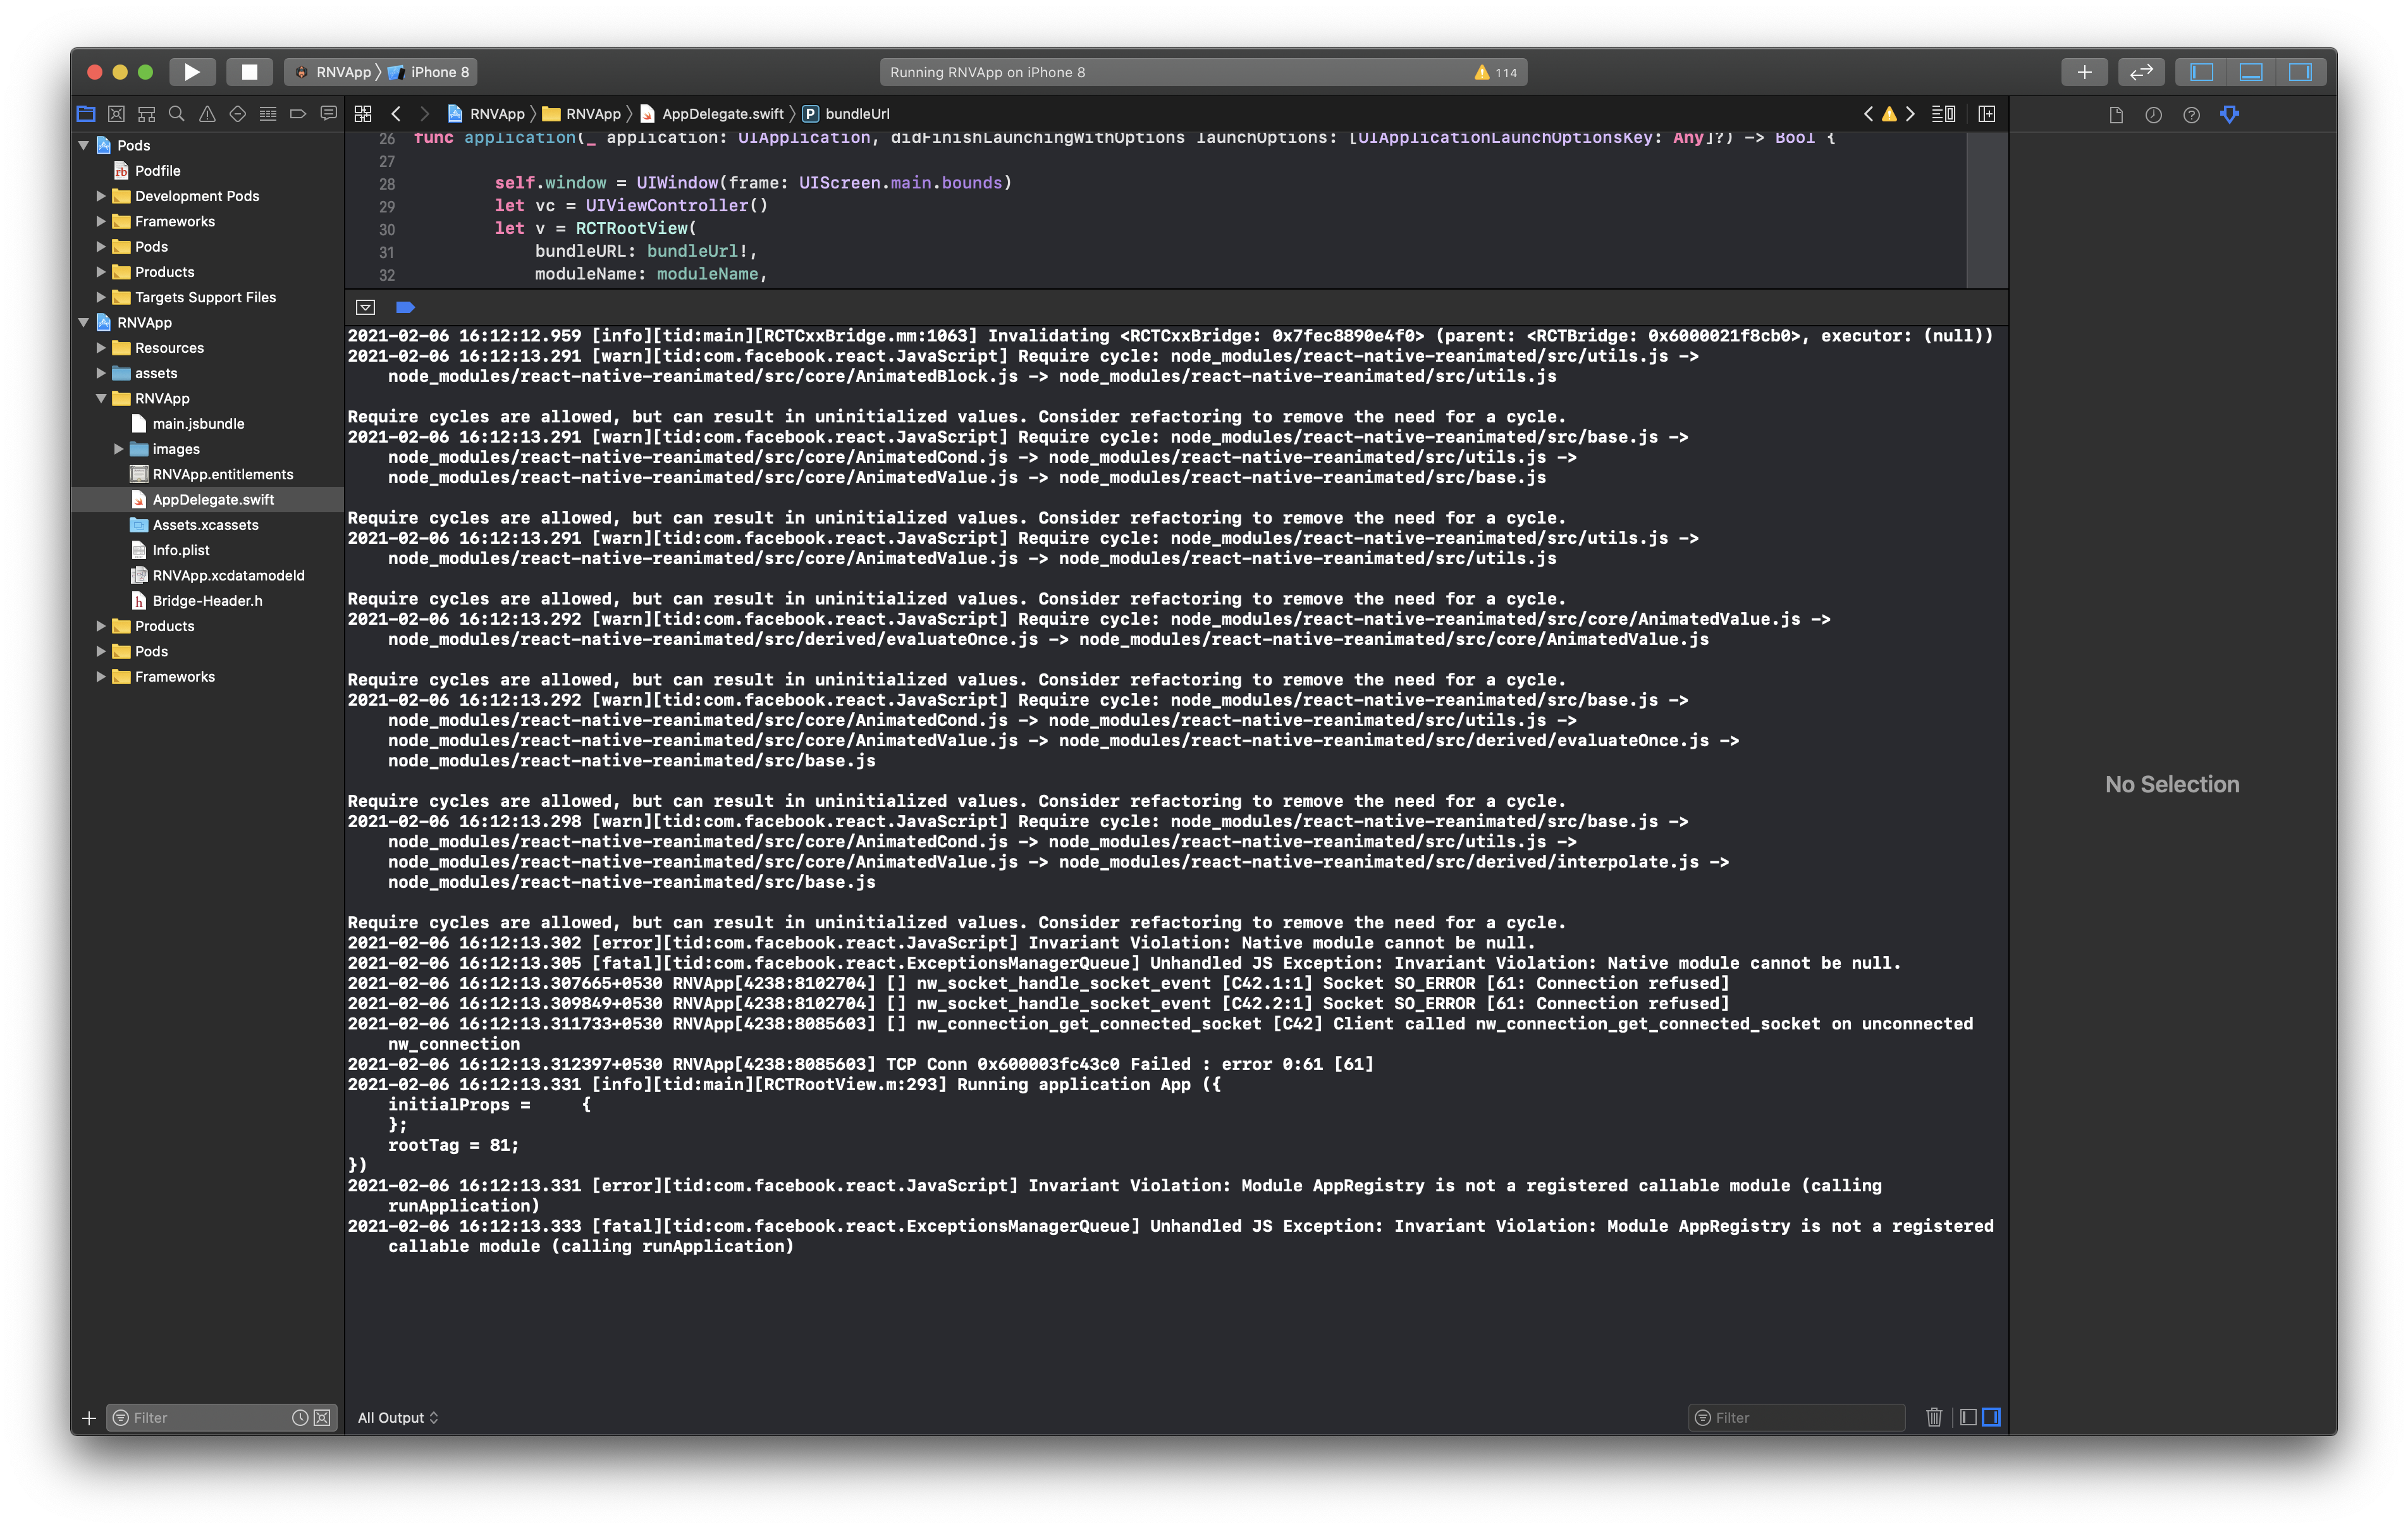Open the symbol navigator icon
The image size is (2408, 1529).
click(x=147, y=114)
